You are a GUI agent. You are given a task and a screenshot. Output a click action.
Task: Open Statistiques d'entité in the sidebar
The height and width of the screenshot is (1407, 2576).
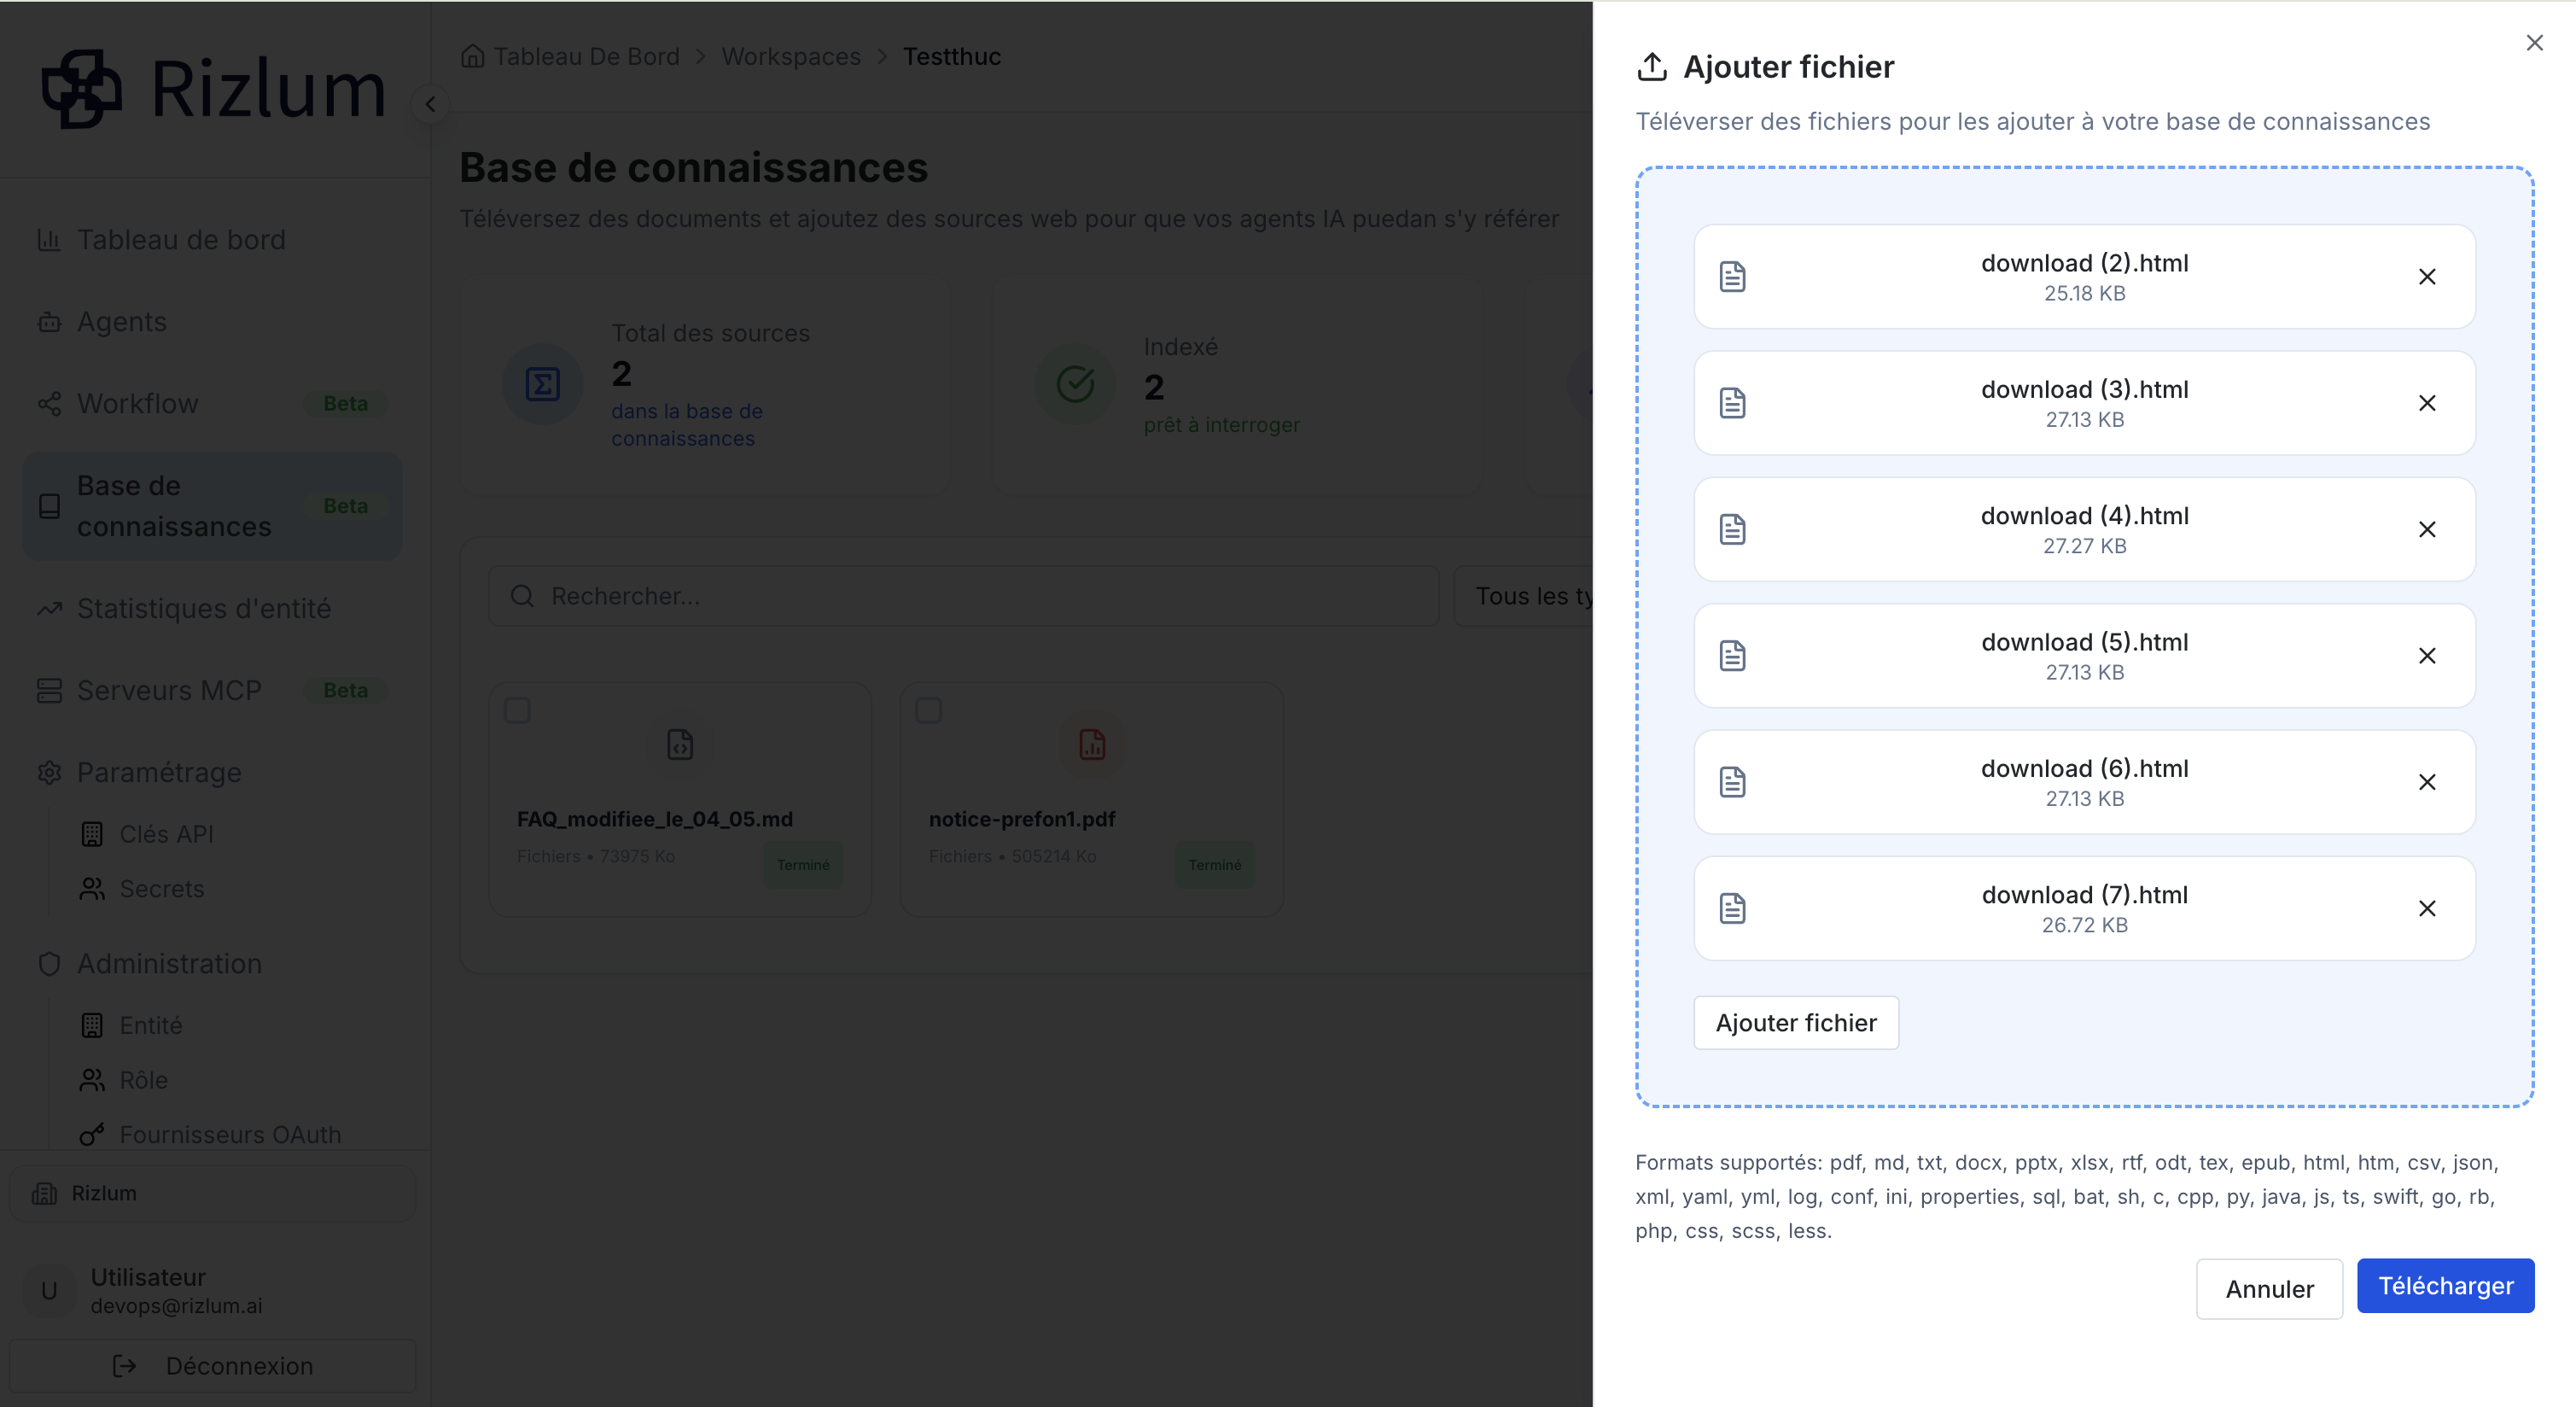(212, 609)
